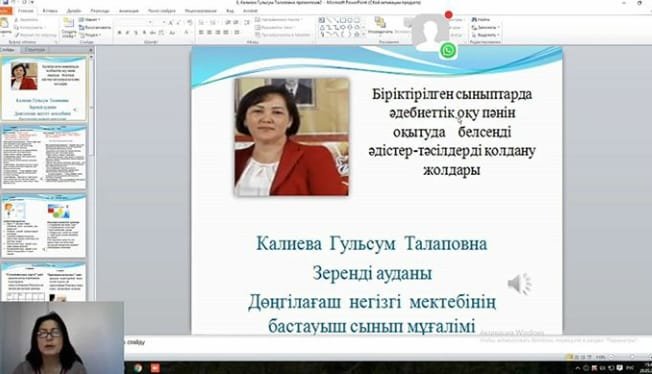Click the Find button in Editing group
This screenshot has width=652, height=374.
(x=481, y=20)
